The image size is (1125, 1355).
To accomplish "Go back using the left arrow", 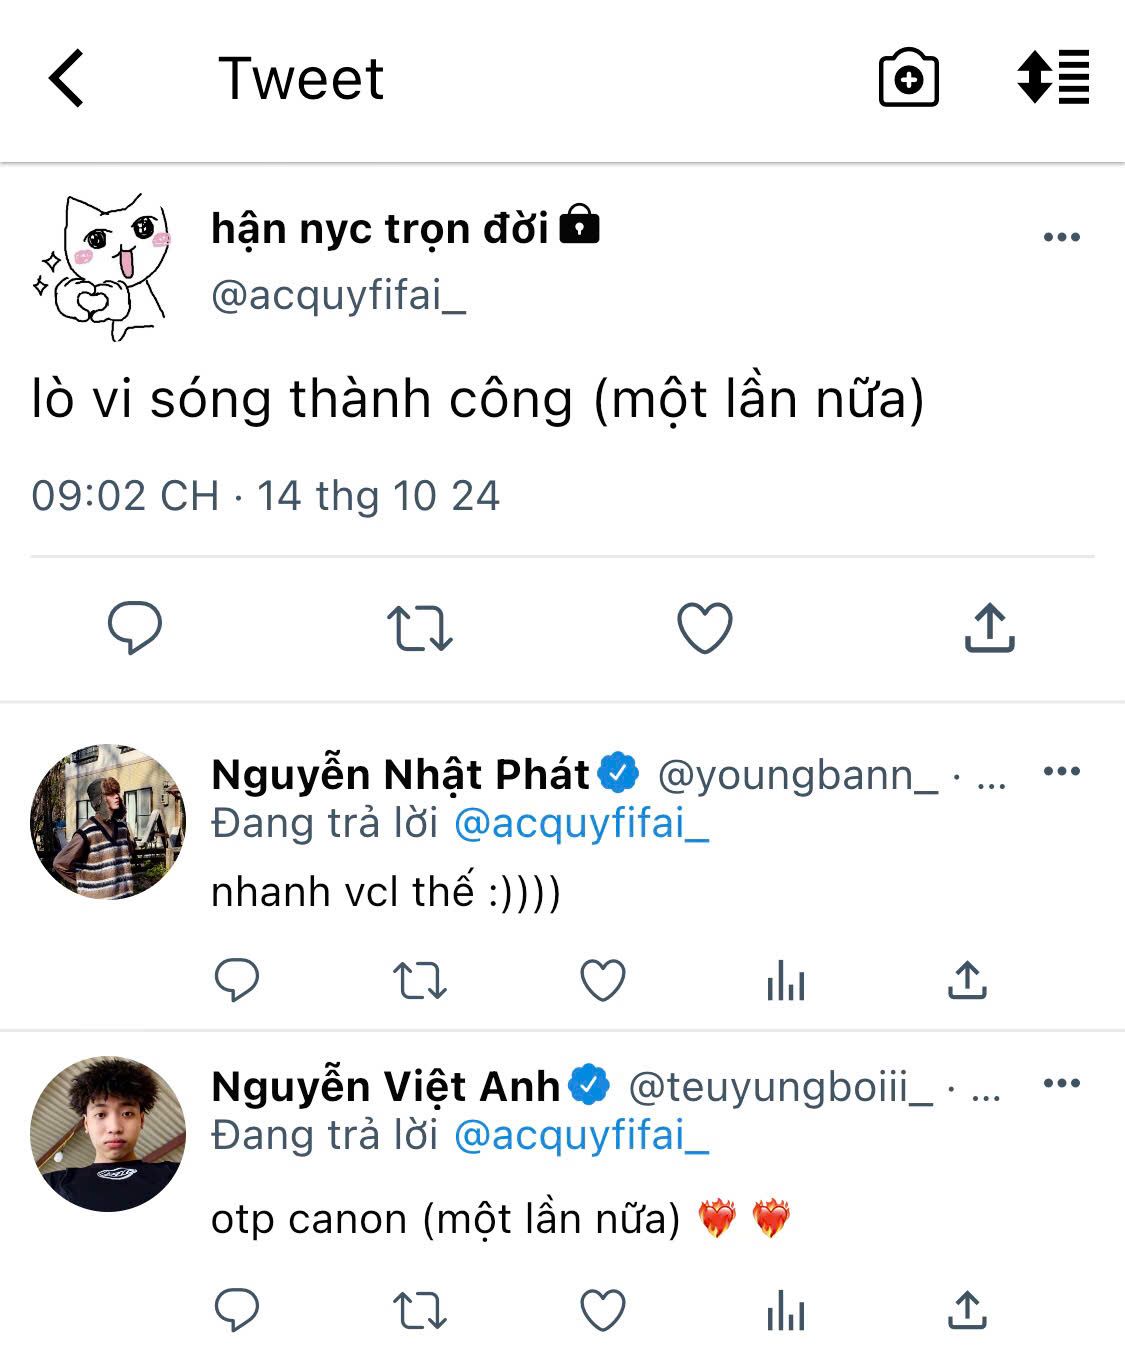I will [x=67, y=78].
